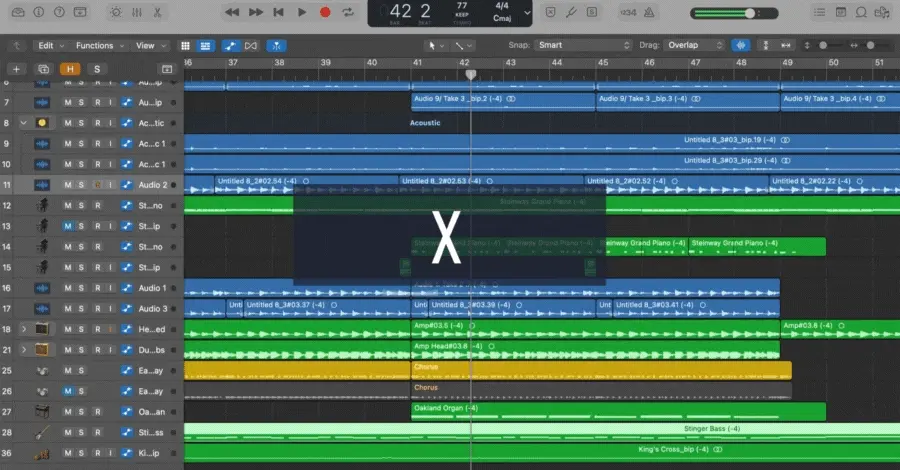This screenshot has height=470, width=900.
Task: Toggle the Flex crossed-arrows icon
Action: 251,46
